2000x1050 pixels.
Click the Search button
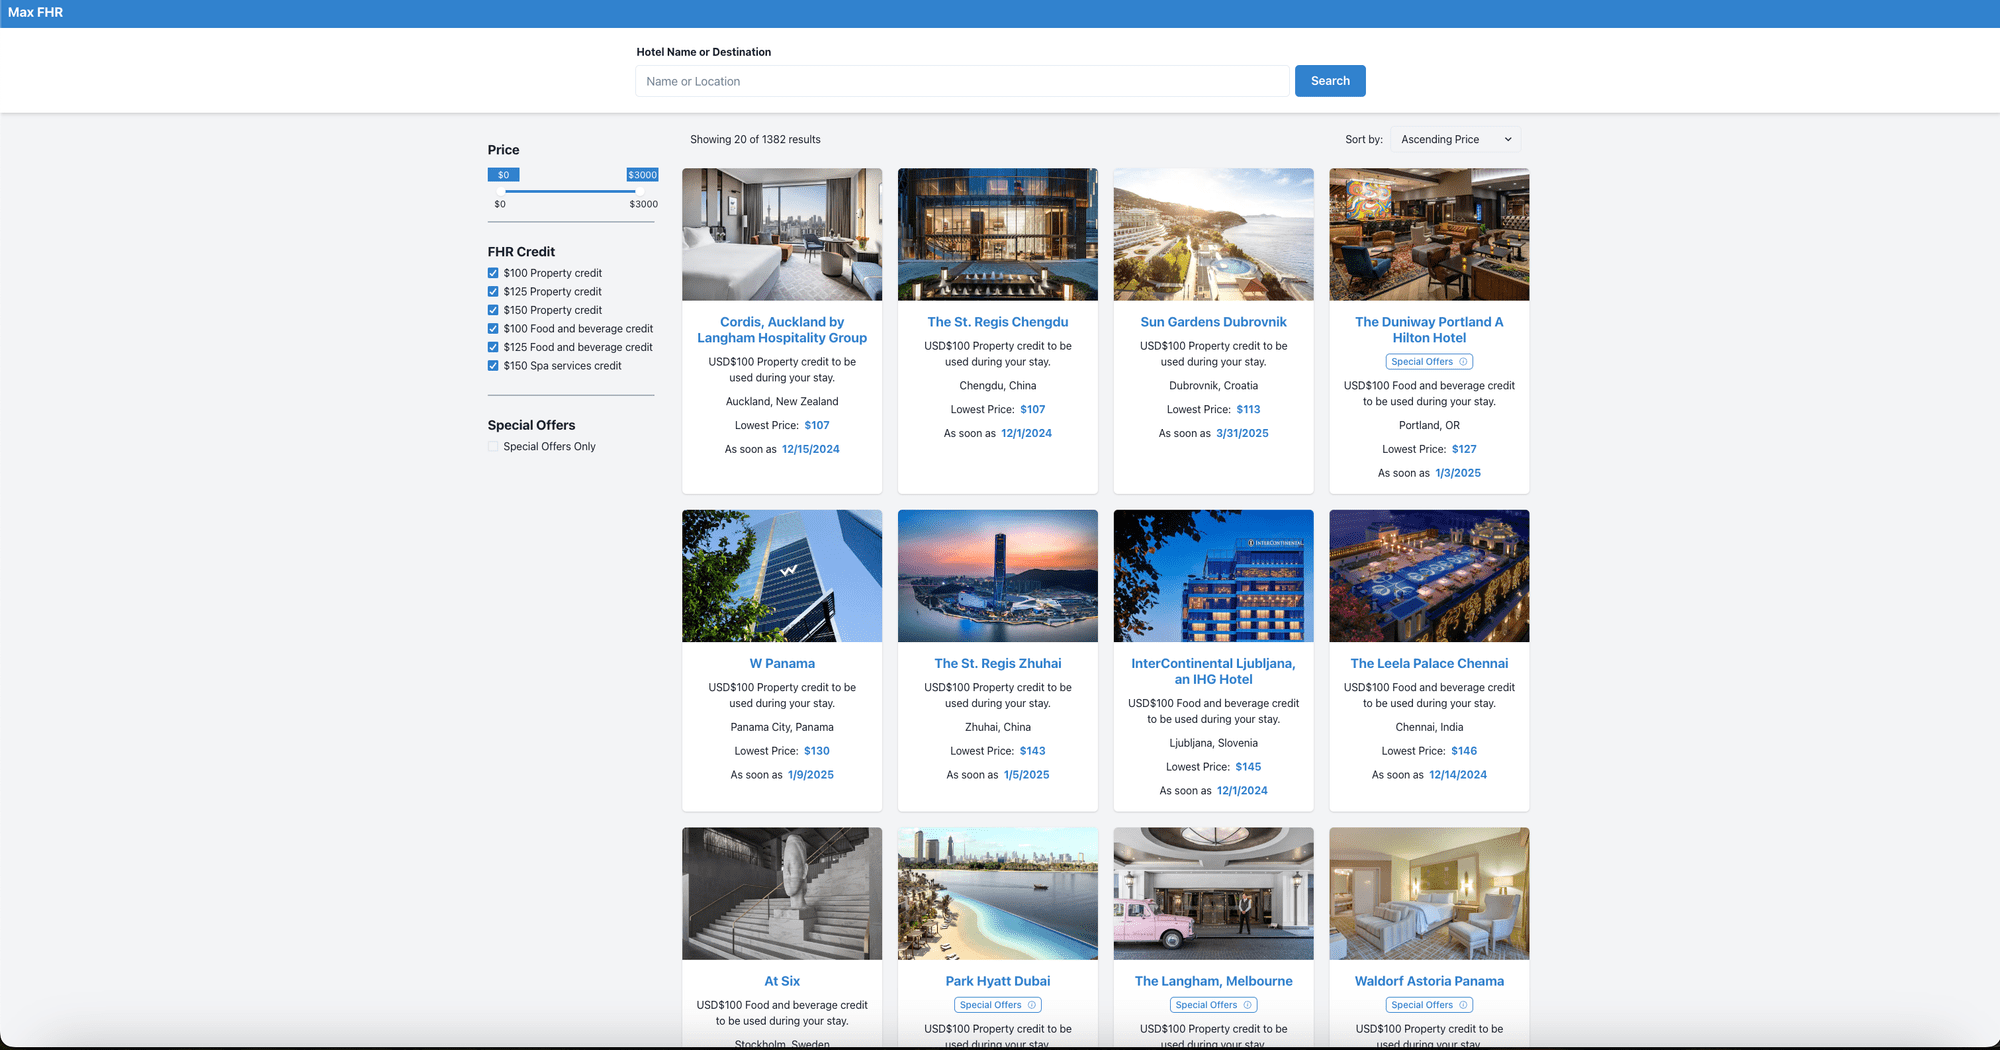coord(1330,81)
